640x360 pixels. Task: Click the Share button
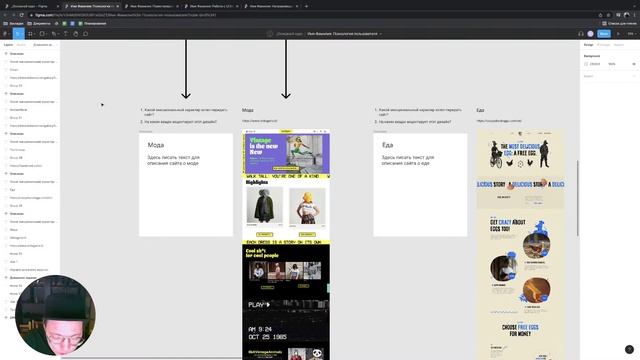(604, 34)
